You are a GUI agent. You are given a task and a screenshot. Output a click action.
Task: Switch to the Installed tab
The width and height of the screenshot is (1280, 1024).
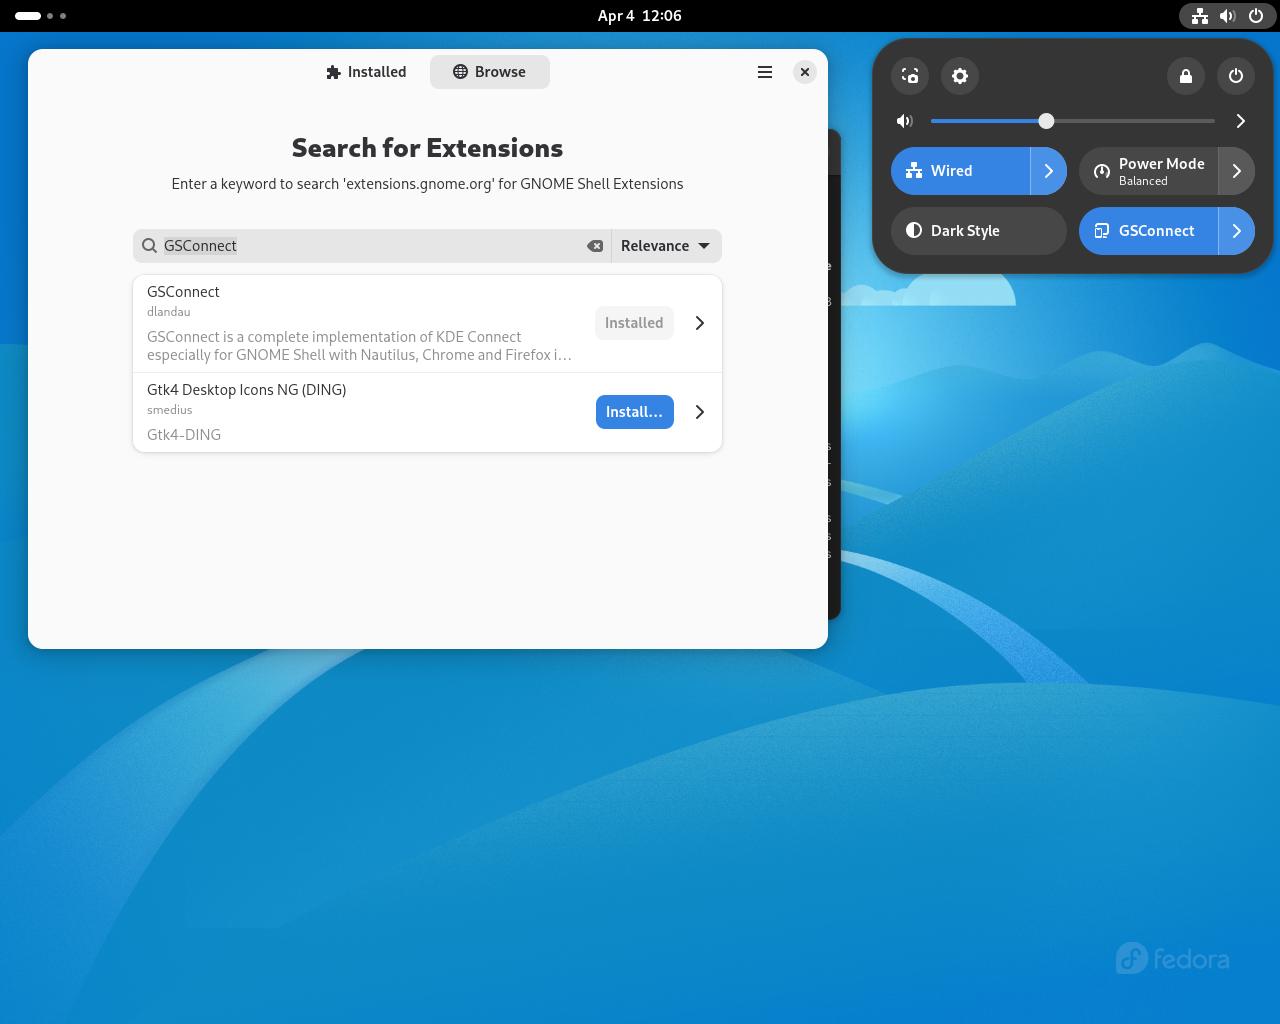(x=367, y=72)
